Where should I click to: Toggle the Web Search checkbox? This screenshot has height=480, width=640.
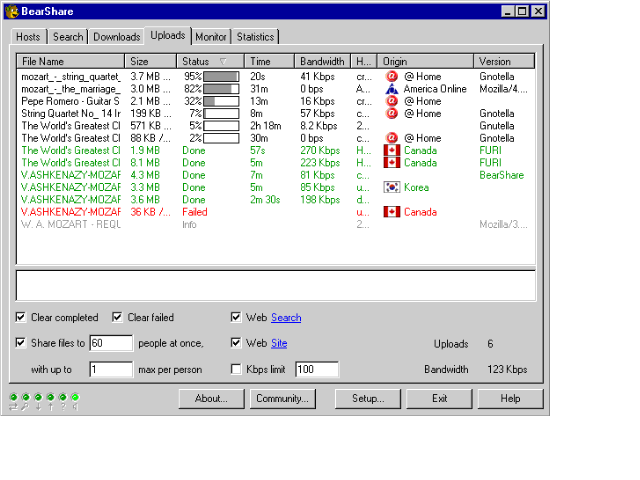[236, 317]
